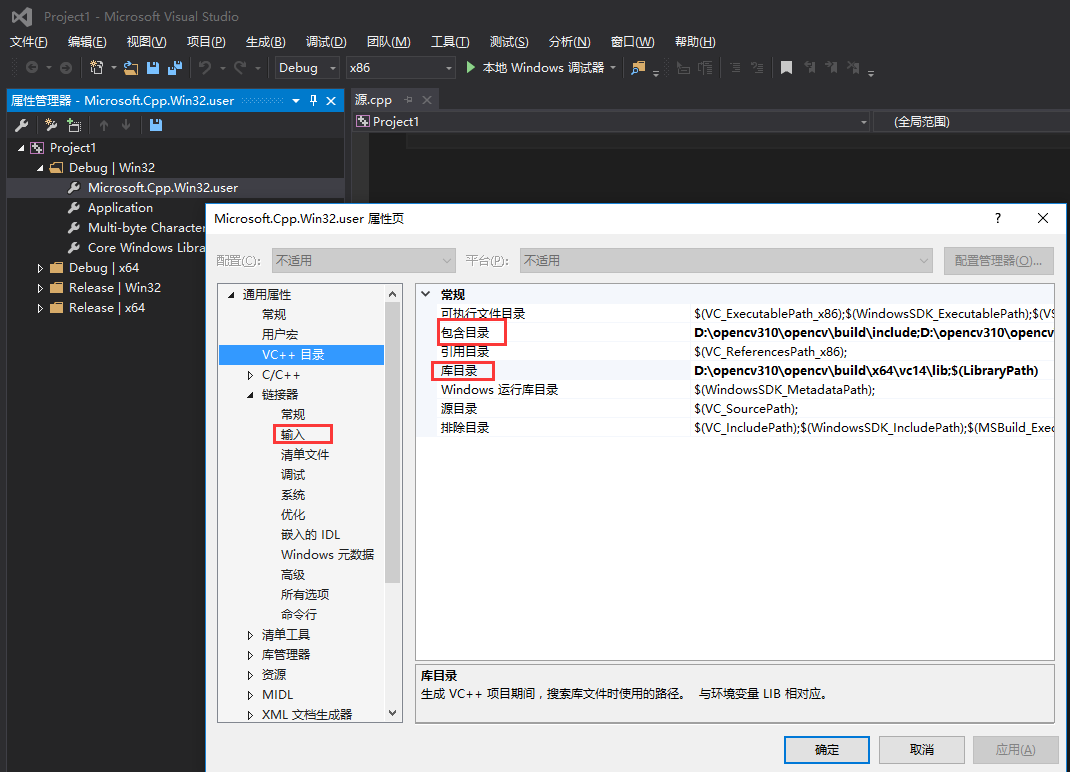Expand the Debug | x64 folder
This screenshot has height=772, width=1070.
(40, 268)
